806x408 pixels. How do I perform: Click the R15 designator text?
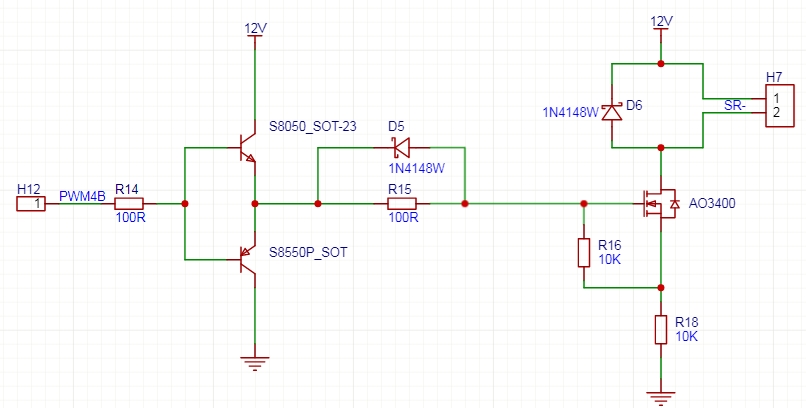coord(399,190)
